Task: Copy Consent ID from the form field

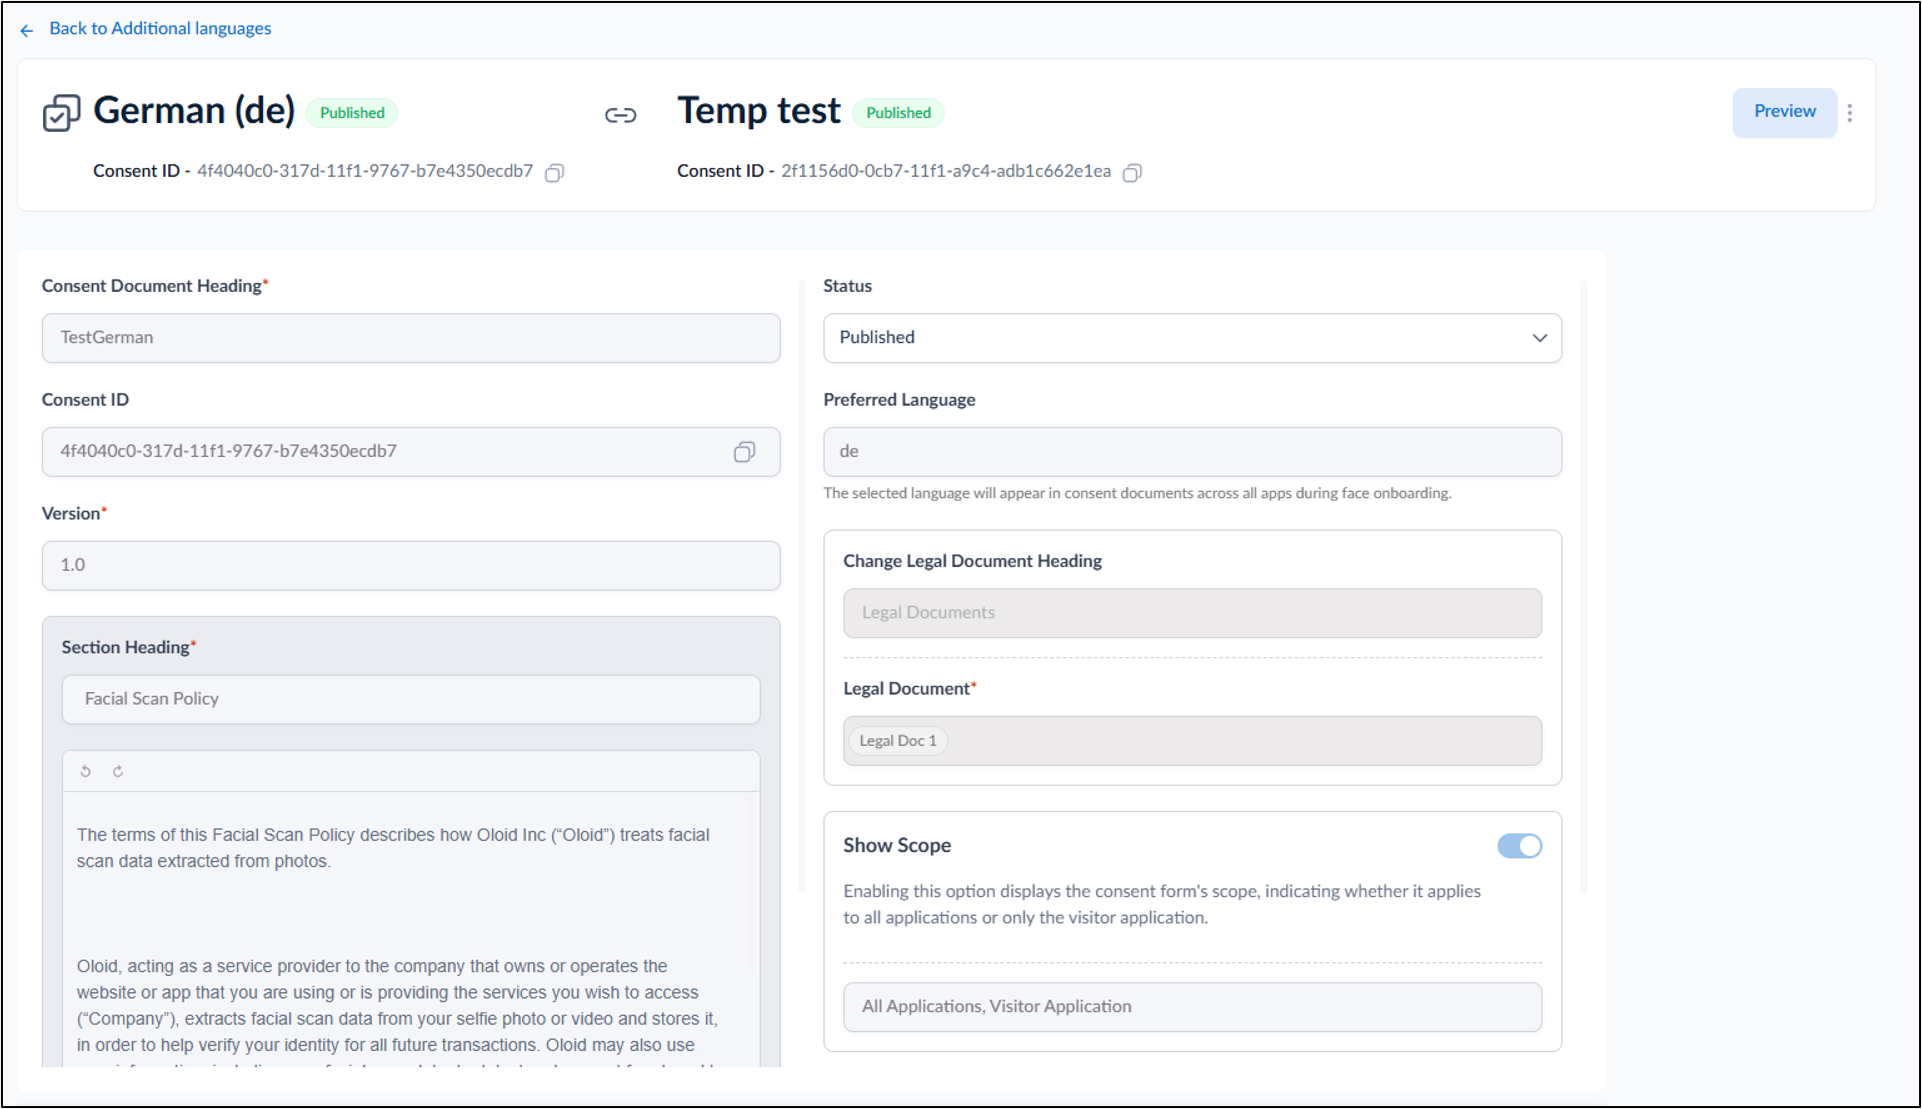Action: pyautogui.click(x=744, y=452)
